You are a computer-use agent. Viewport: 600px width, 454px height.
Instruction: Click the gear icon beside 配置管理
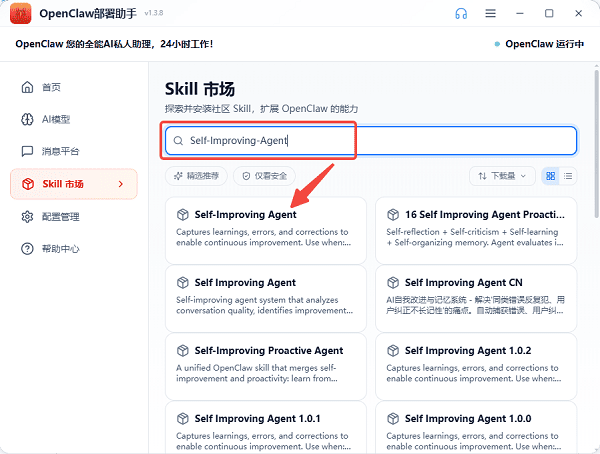pyautogui.click(x=27, y=217)
